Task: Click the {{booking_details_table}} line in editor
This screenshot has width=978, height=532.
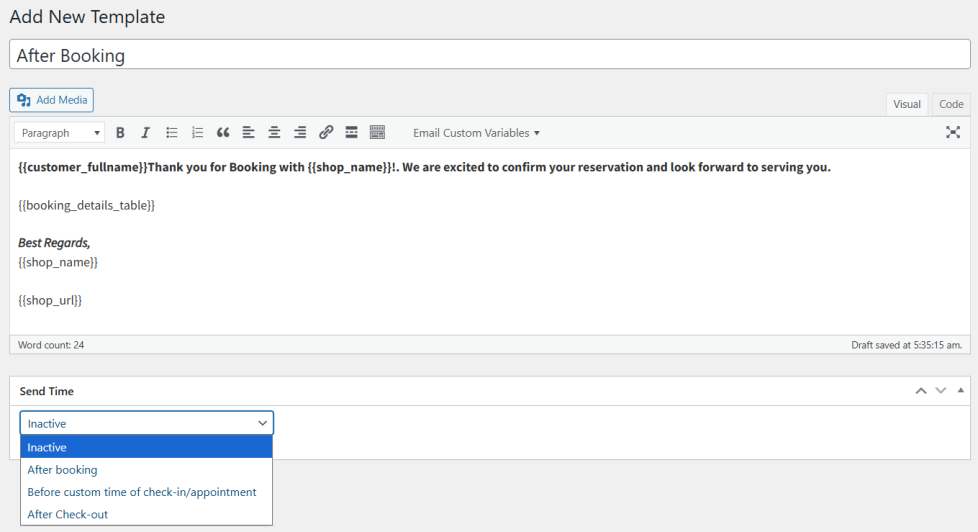Action: point(87,205)
